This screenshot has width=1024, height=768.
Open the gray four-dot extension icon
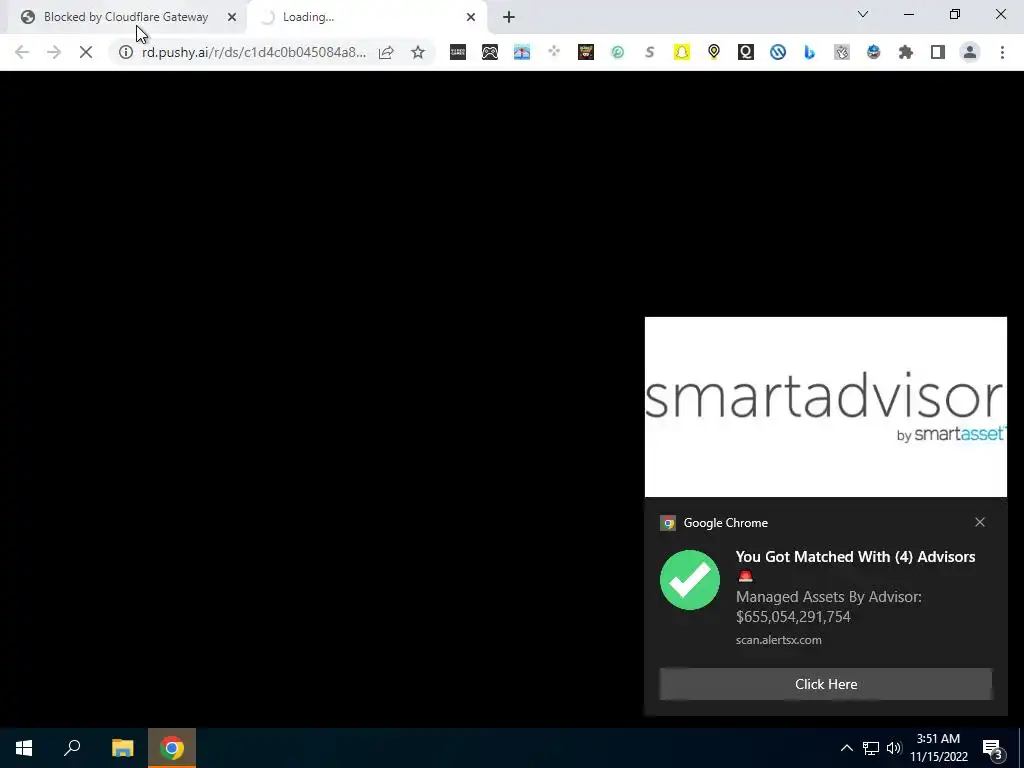coord(554,52)
